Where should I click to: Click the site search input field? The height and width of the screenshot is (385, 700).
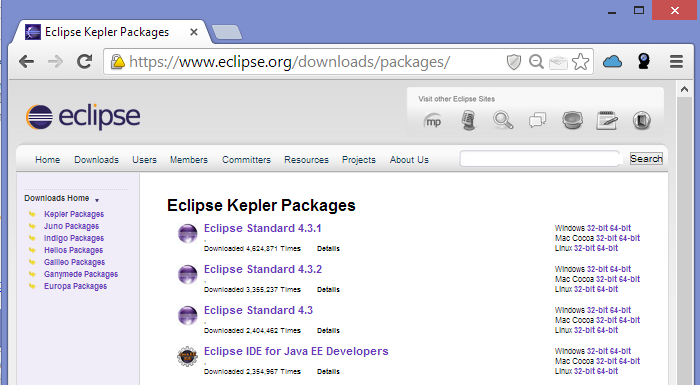(x=540, y=159)
